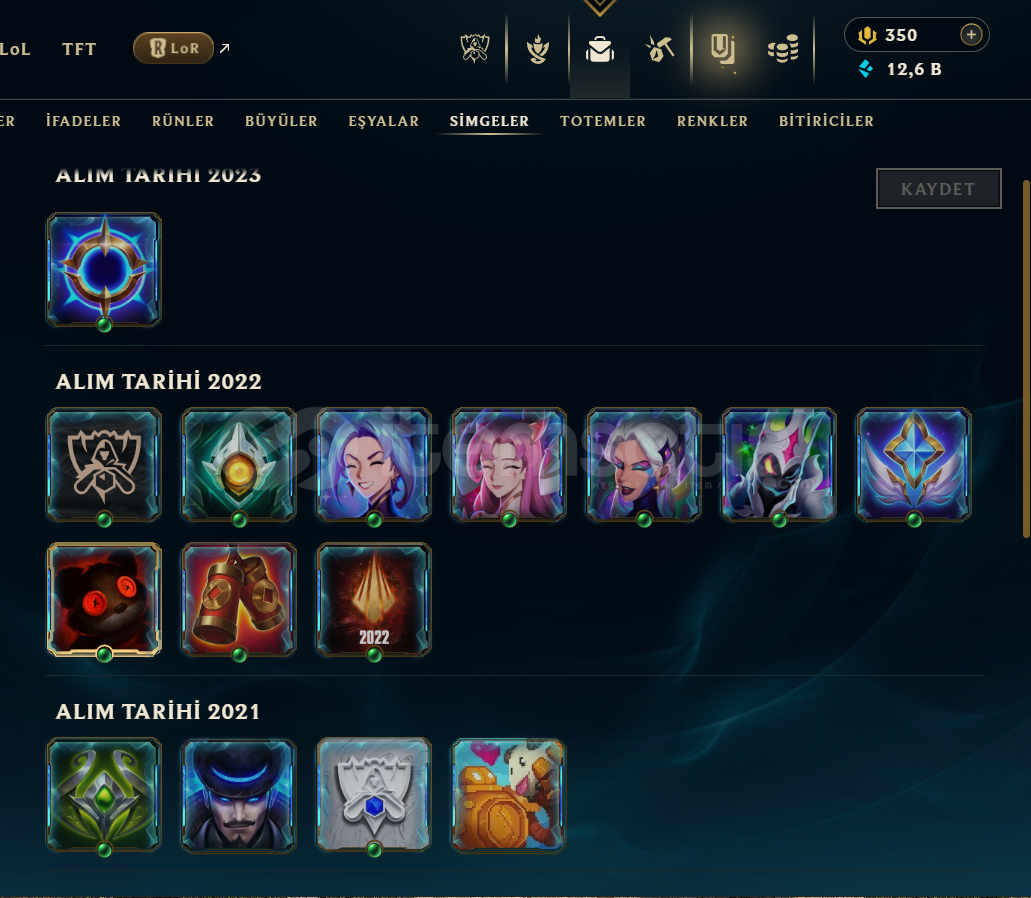Select the pixel Poro and Blitzcrank icon
This screenshot has height=898, width=1031.
[x=509, y=795]
